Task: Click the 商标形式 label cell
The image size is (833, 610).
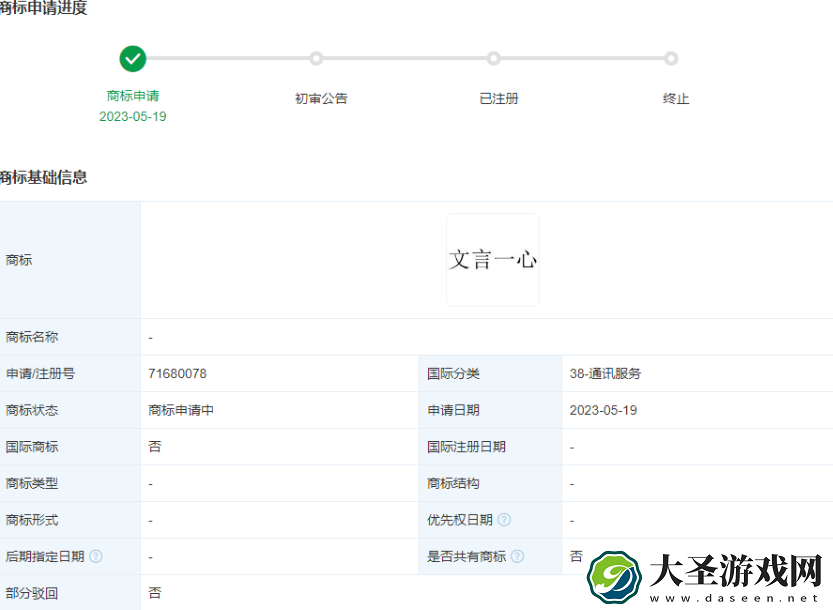Action: click(70, 520)
